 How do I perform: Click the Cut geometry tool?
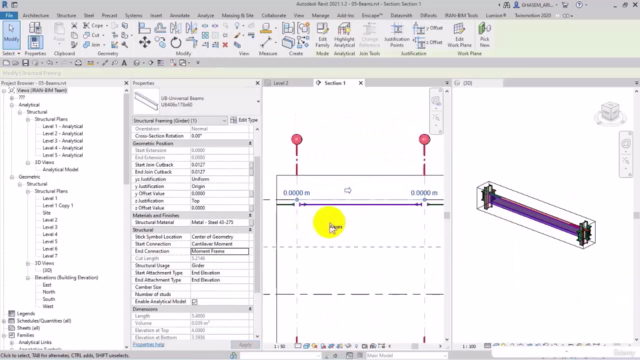click(x=92, y=35)
